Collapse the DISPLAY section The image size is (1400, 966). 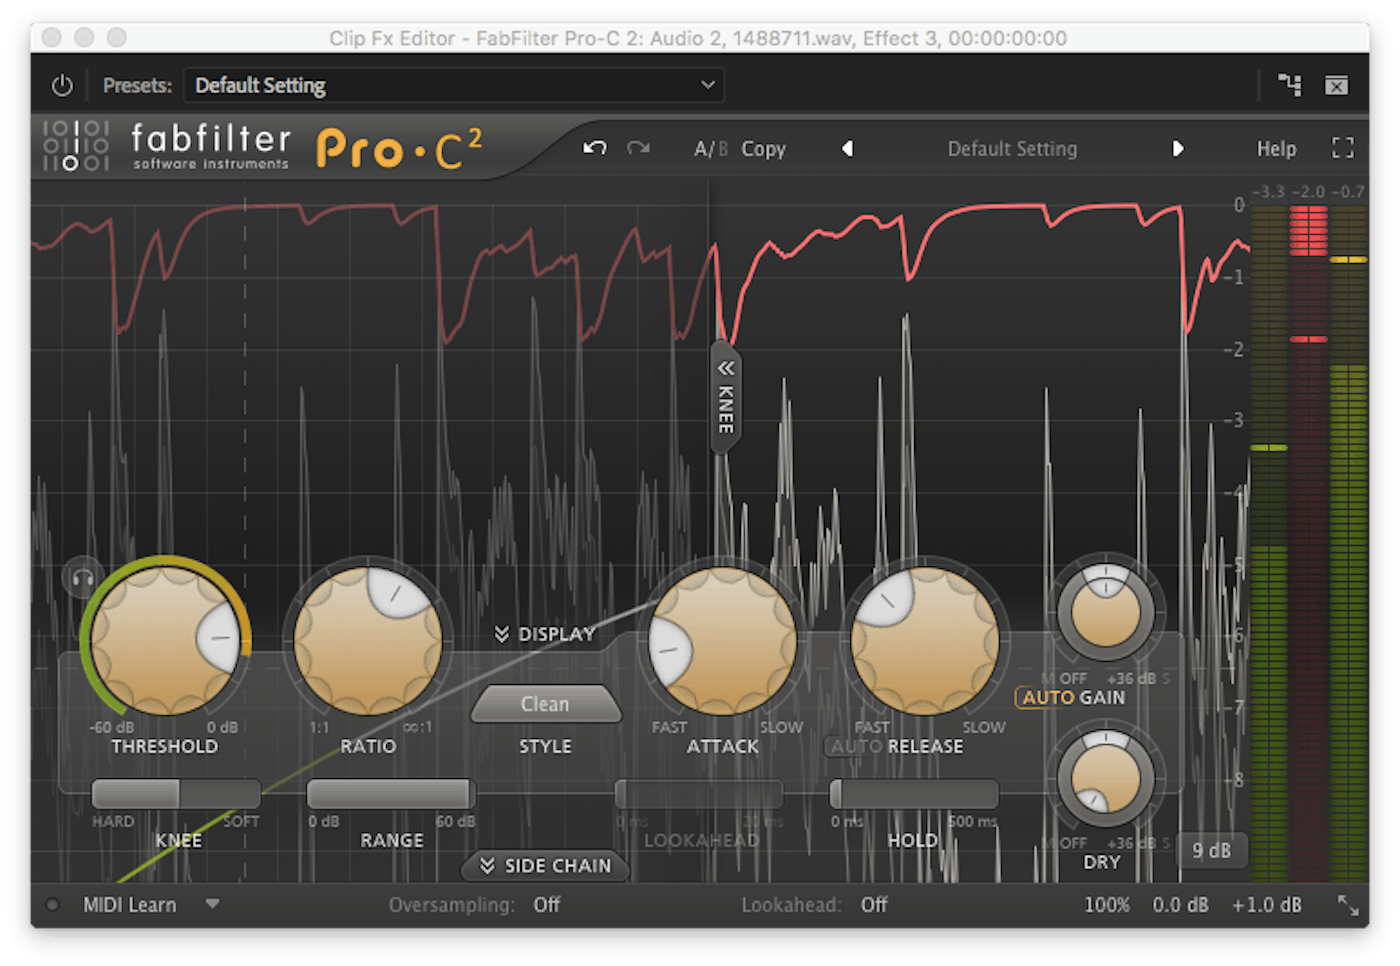tap(545, 634)
